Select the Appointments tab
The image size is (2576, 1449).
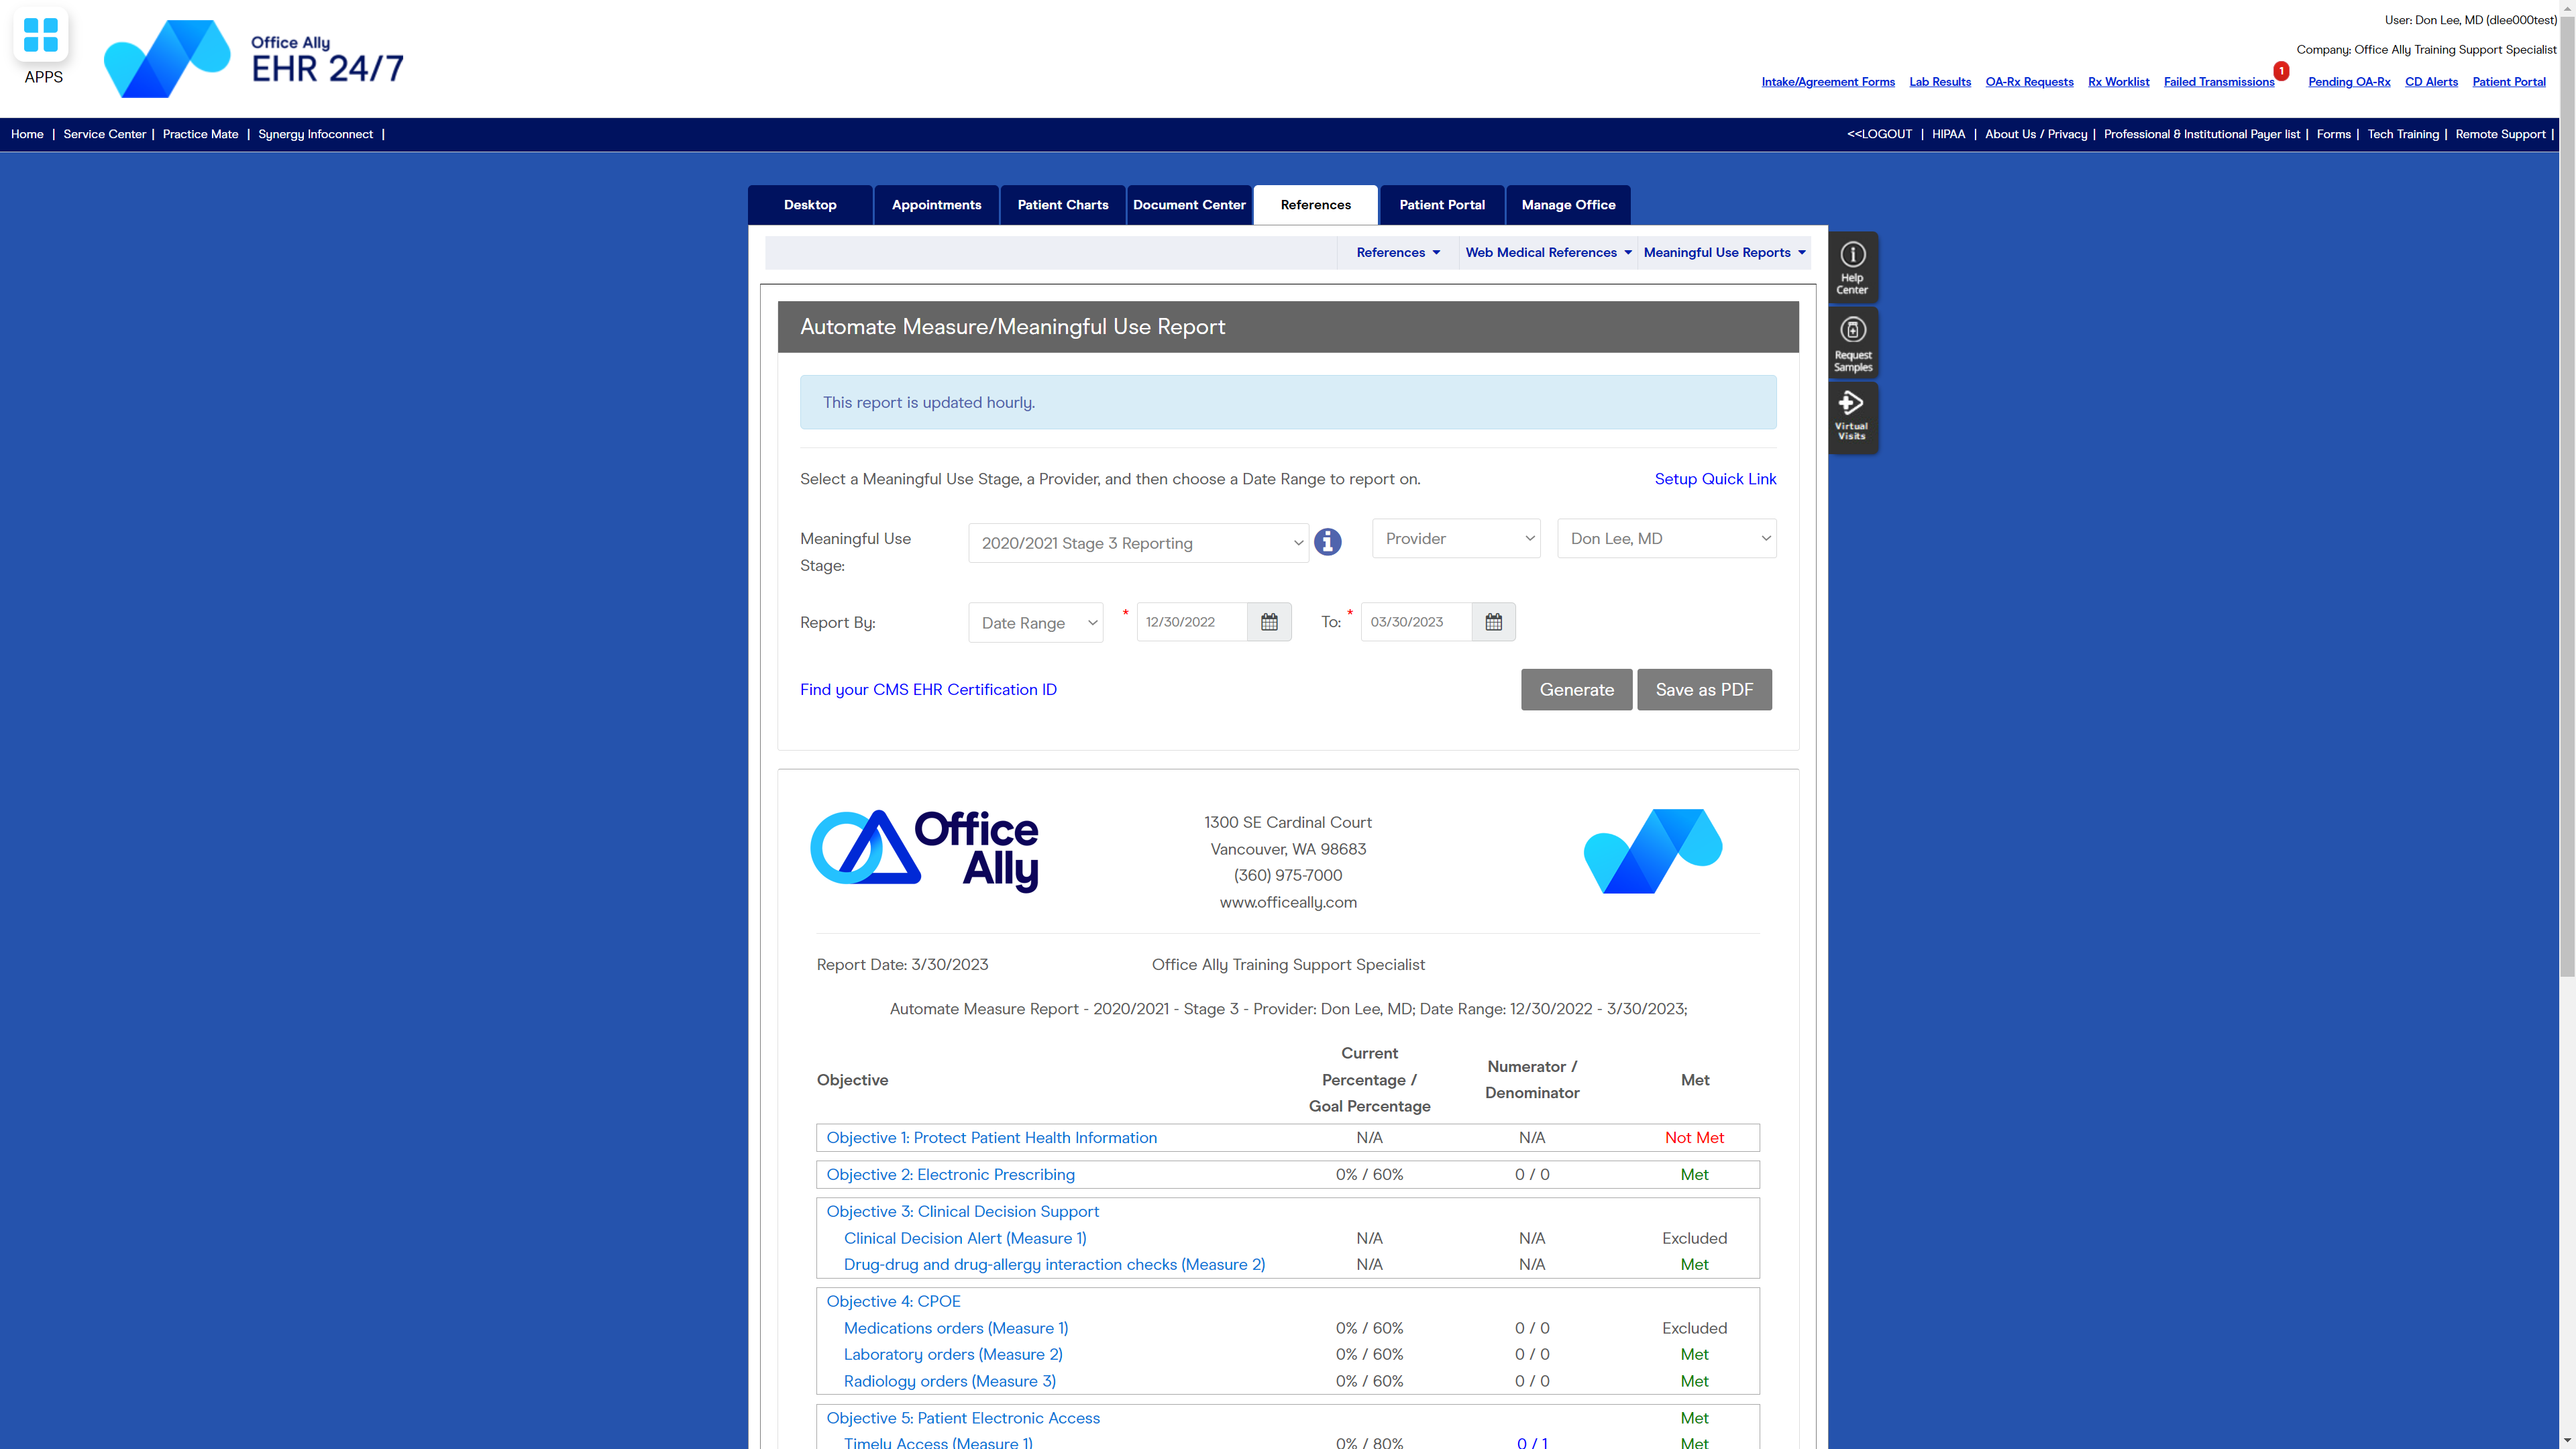936,204
